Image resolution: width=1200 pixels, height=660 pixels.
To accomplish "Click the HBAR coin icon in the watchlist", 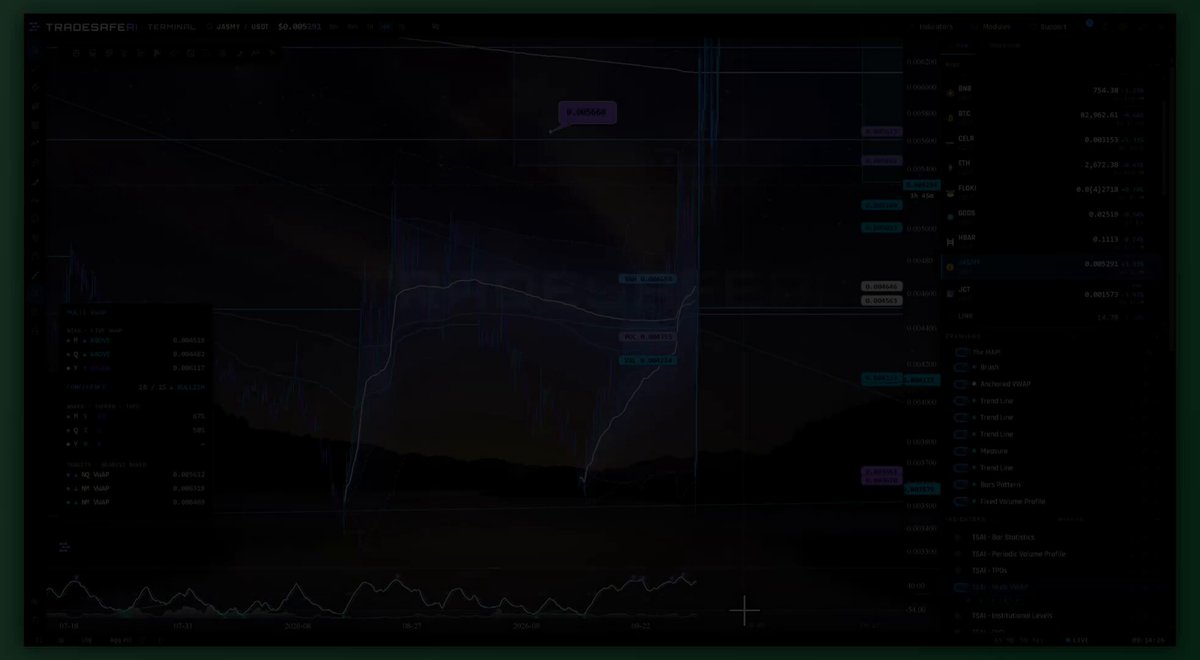I will 950,242.
